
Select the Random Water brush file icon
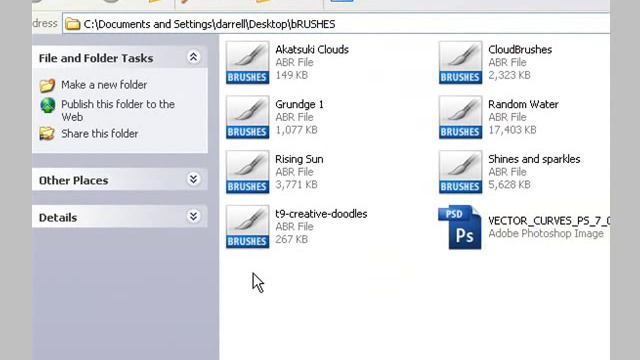click(x=460, y=117)
